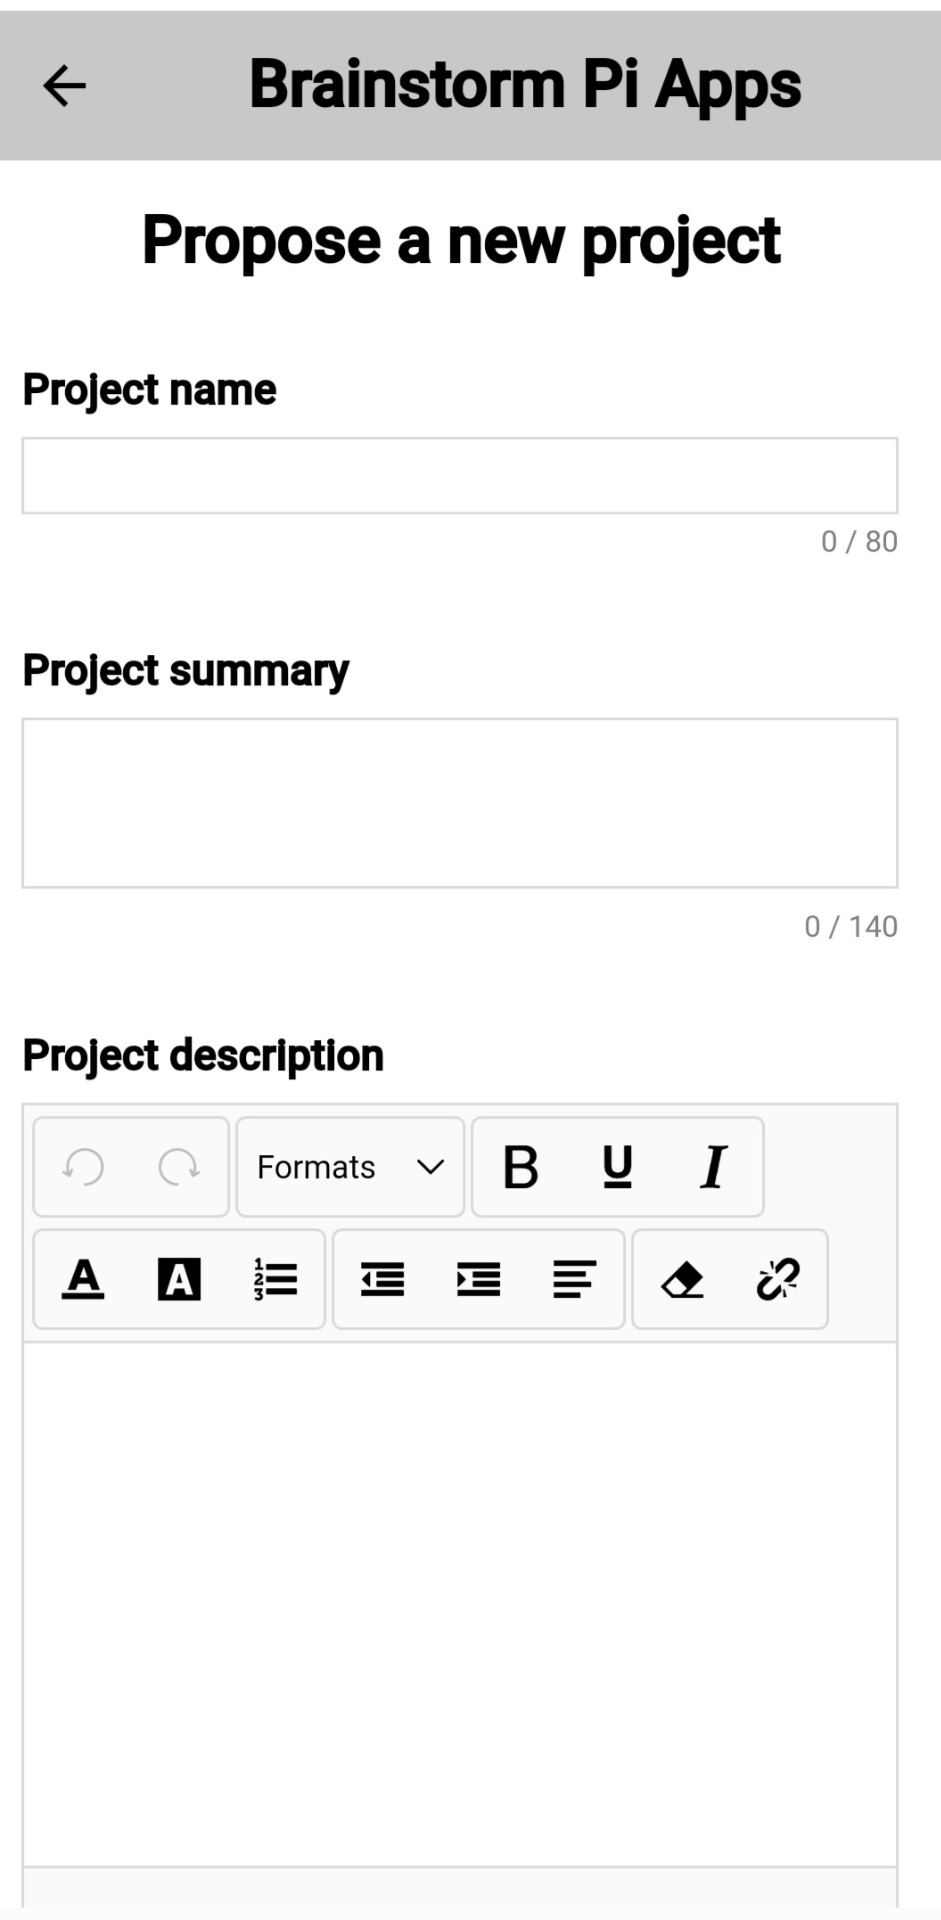Choose a text background highlight color

tap(179, 1279)
